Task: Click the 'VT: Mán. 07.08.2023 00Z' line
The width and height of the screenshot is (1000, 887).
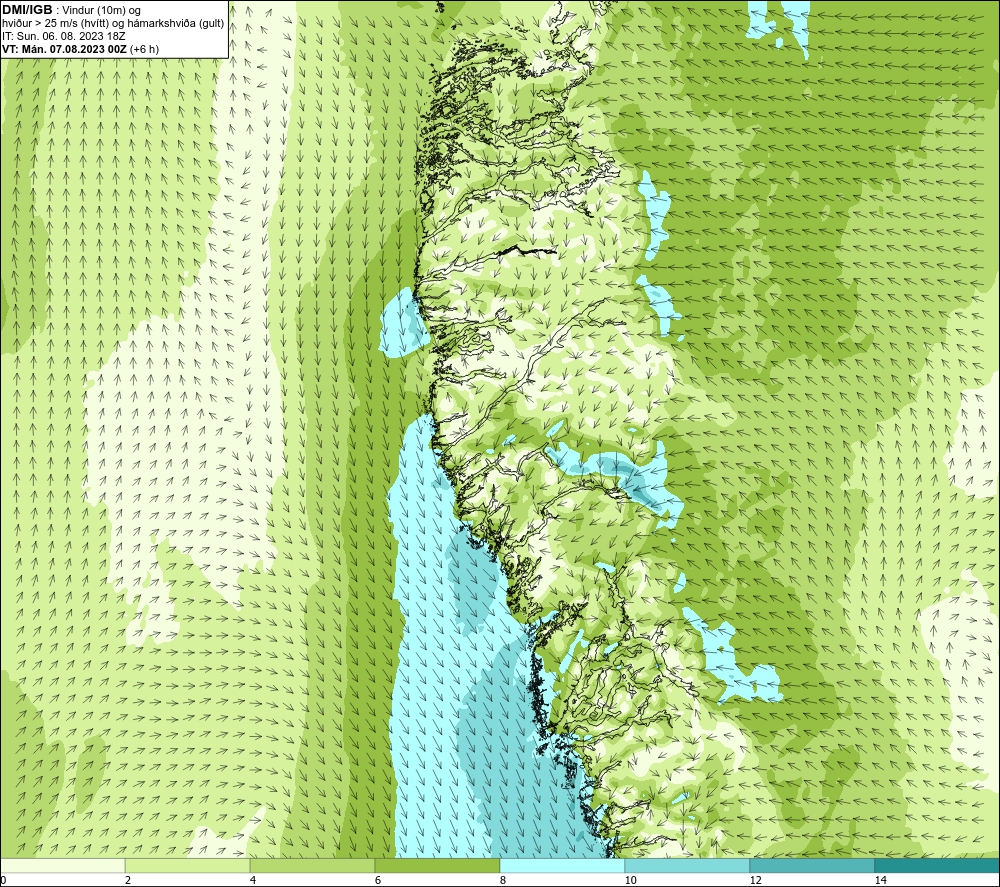Action: pyautogui.click(x=64, y=49)
